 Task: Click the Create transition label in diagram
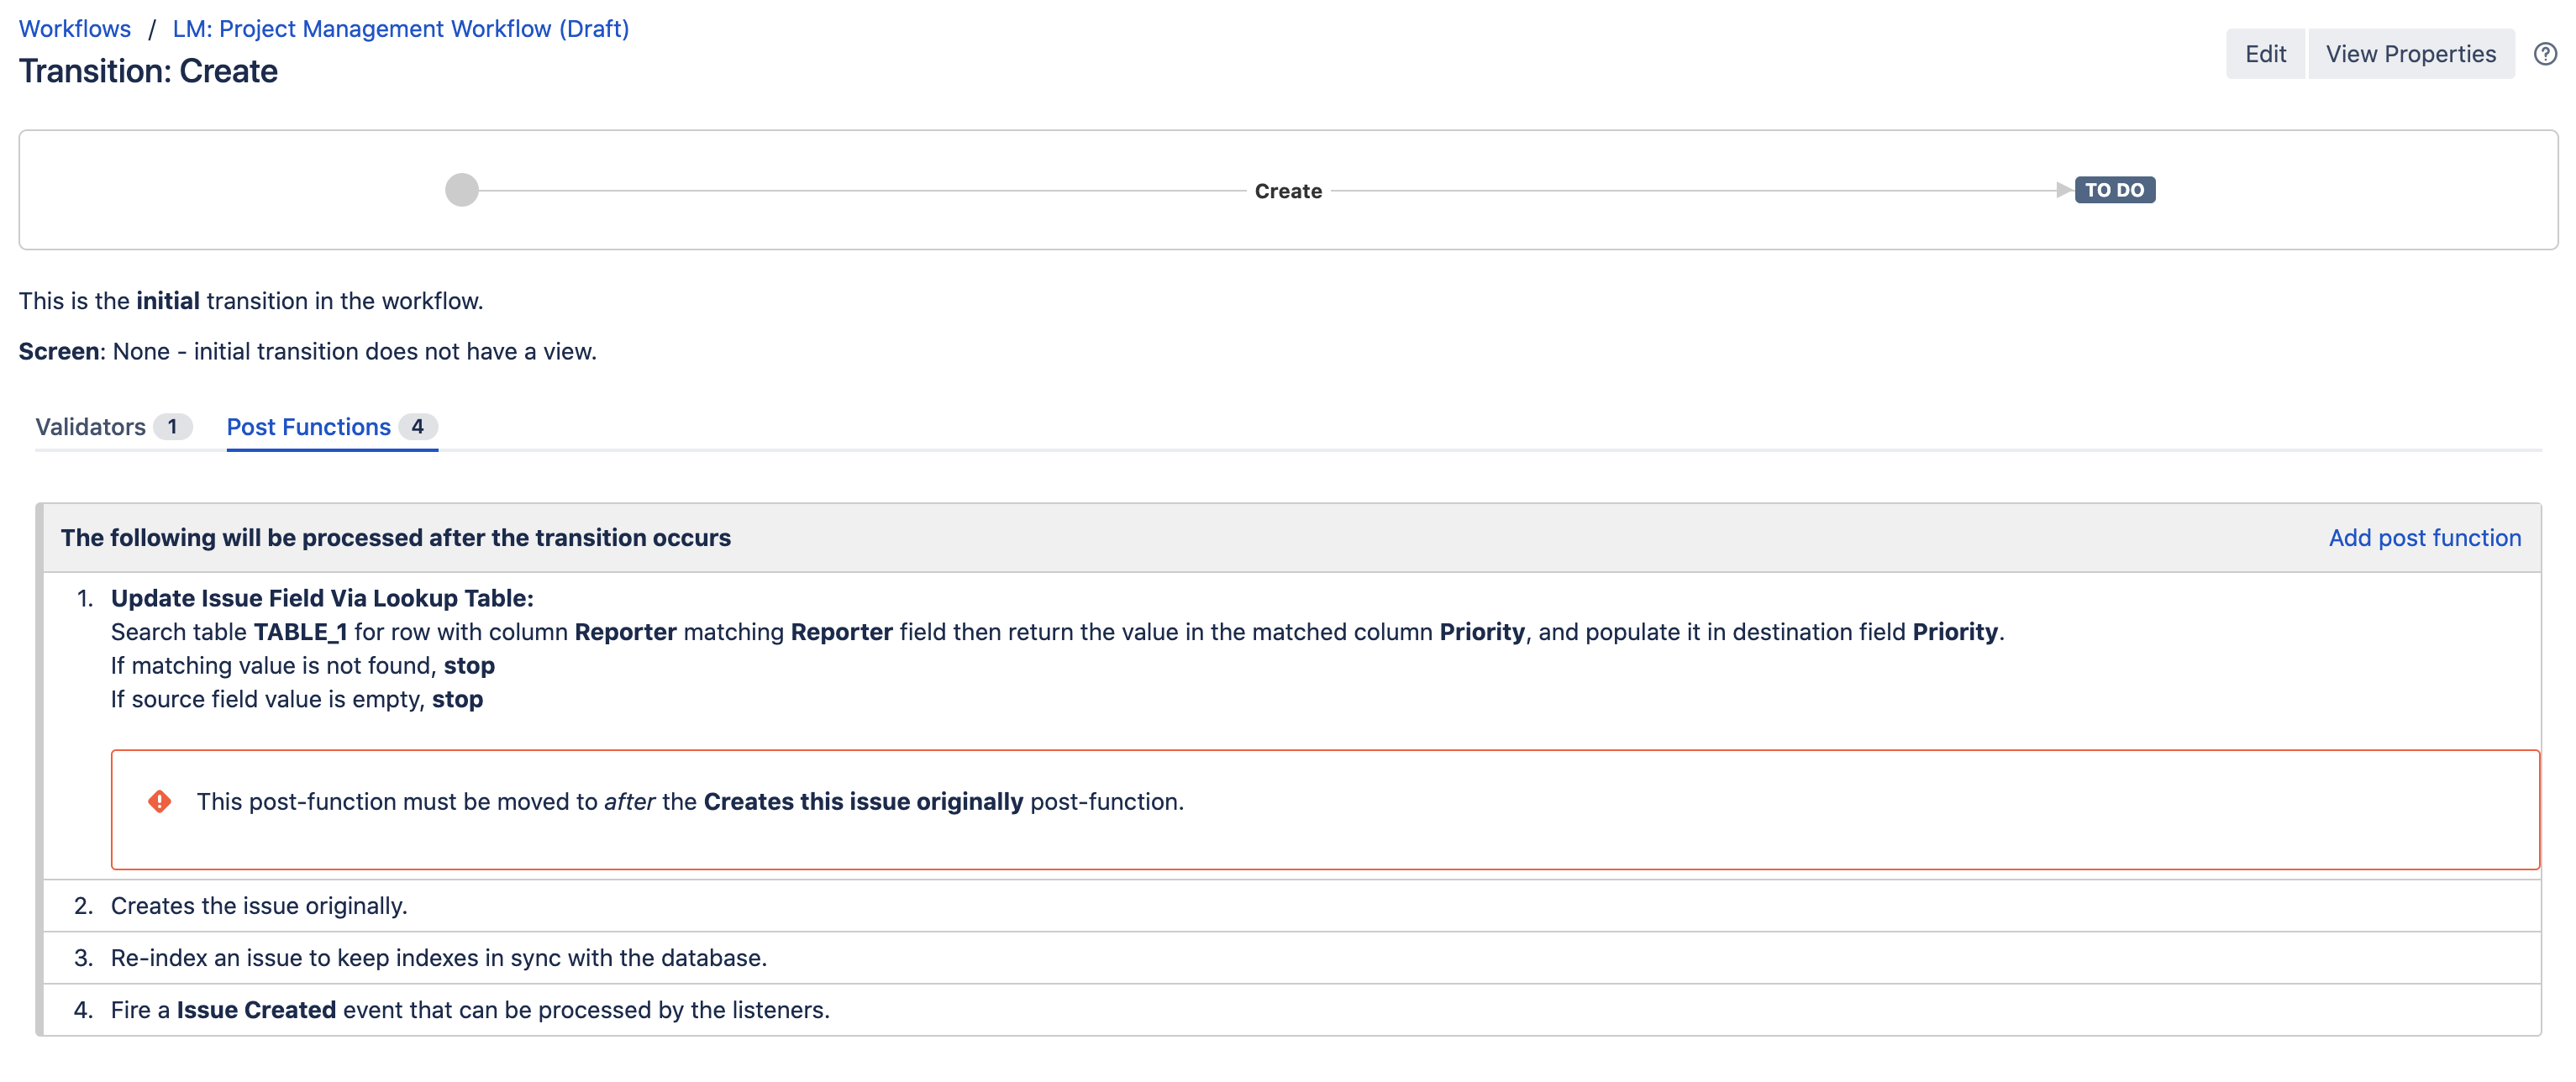tap(1287, 191)
